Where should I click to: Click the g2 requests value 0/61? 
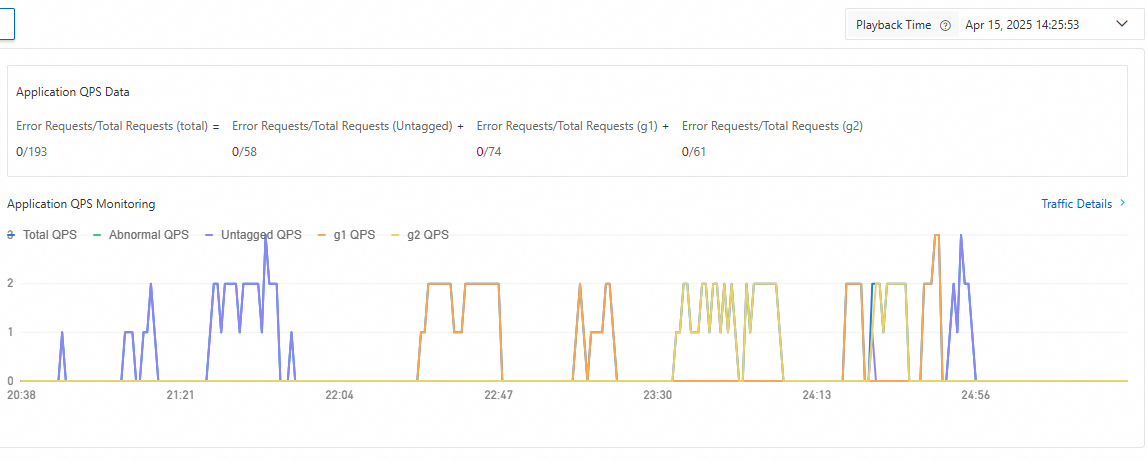pyautogui.click(x=694, y=152)
